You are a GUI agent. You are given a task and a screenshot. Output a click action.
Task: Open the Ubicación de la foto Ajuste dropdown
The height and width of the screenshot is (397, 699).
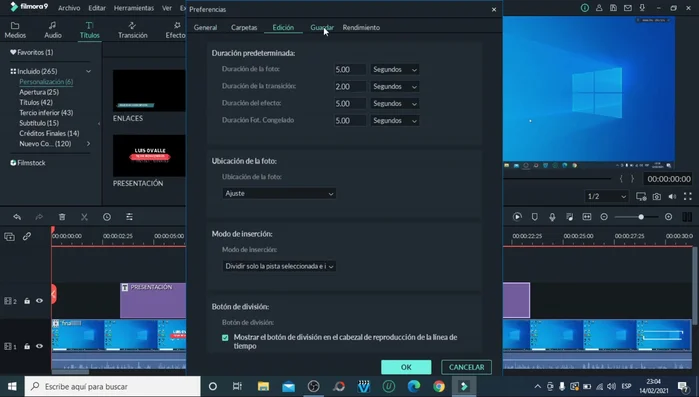279,193
